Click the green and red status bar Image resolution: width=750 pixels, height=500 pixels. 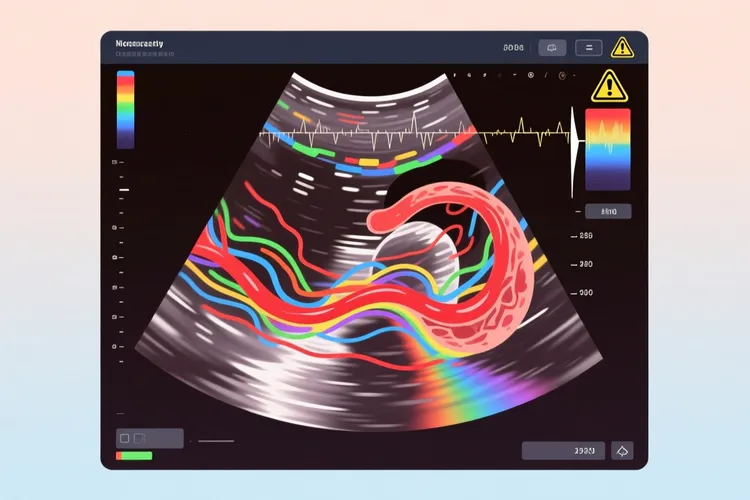[134, 456]
